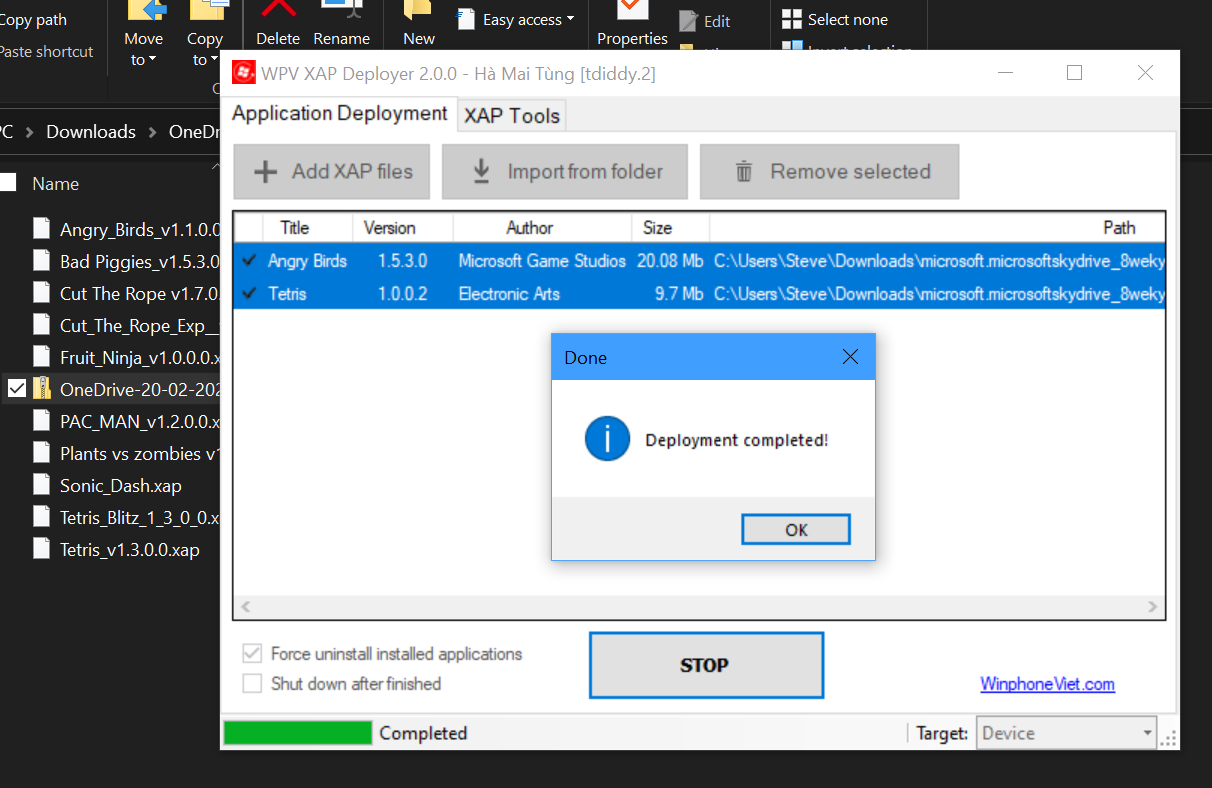Click the blue information icon in dialog

(607, 439)
